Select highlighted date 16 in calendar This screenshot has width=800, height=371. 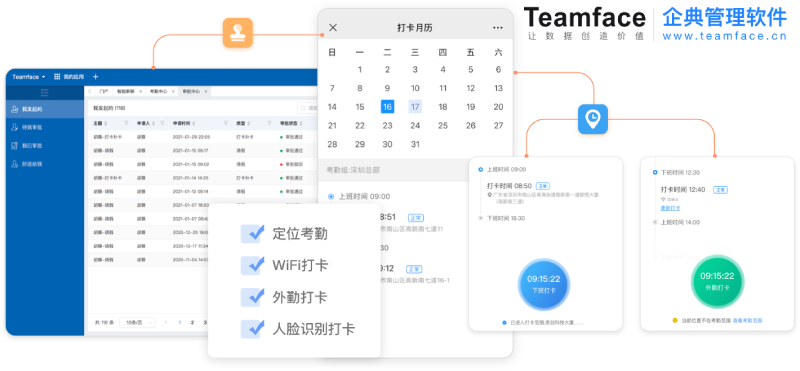387,107
